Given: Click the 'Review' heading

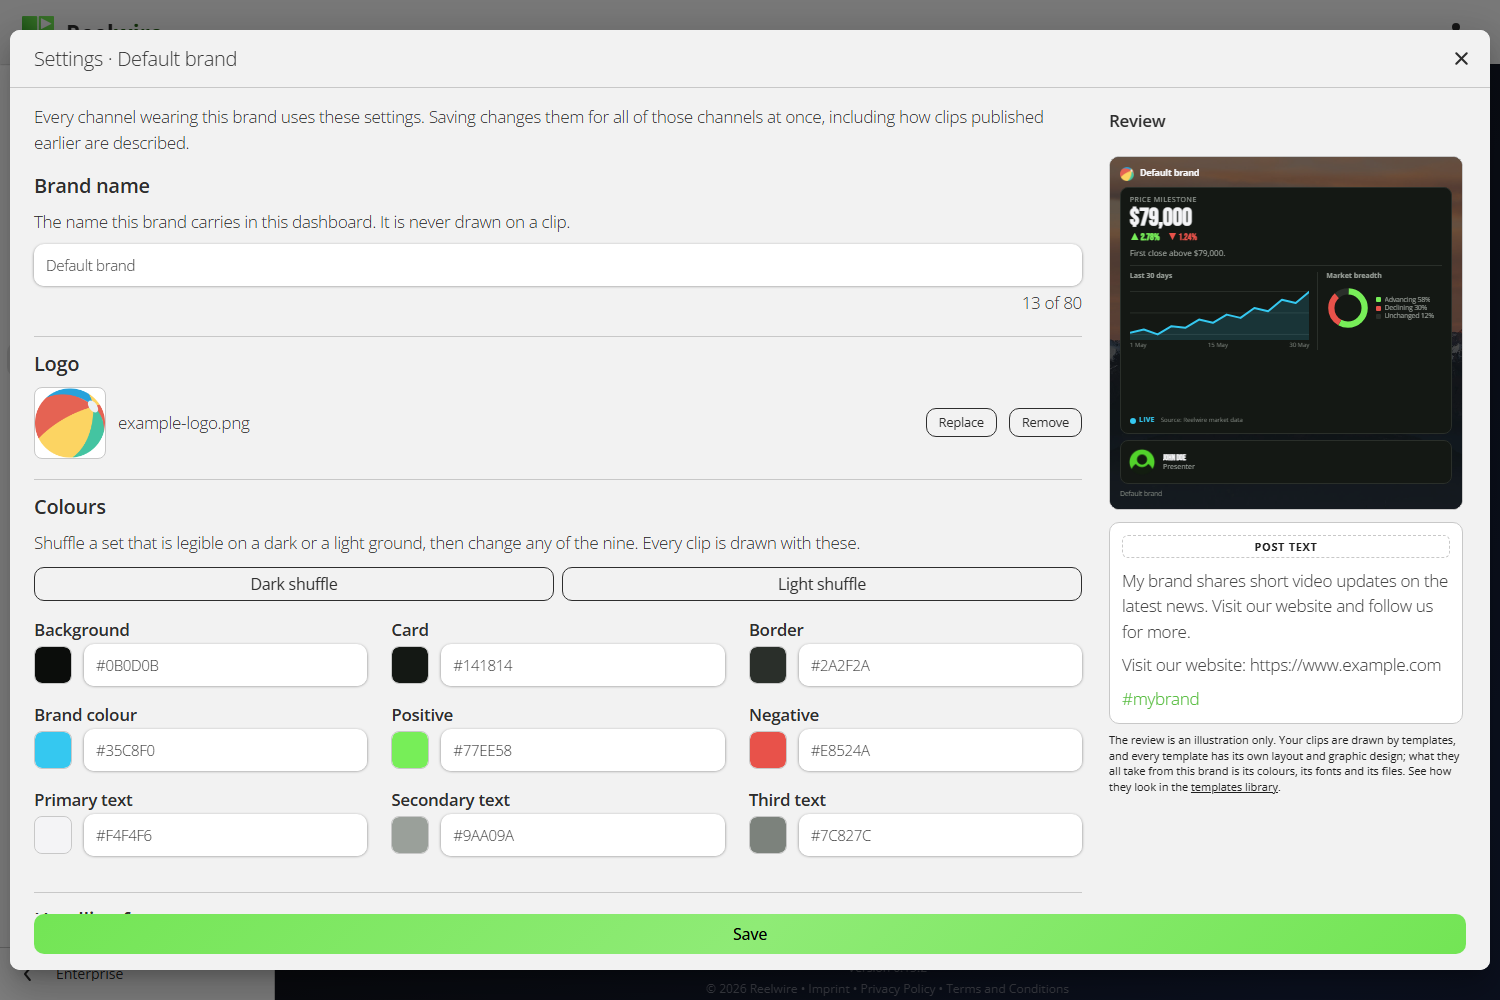Looking at the screenshot, I should 1137,121.
